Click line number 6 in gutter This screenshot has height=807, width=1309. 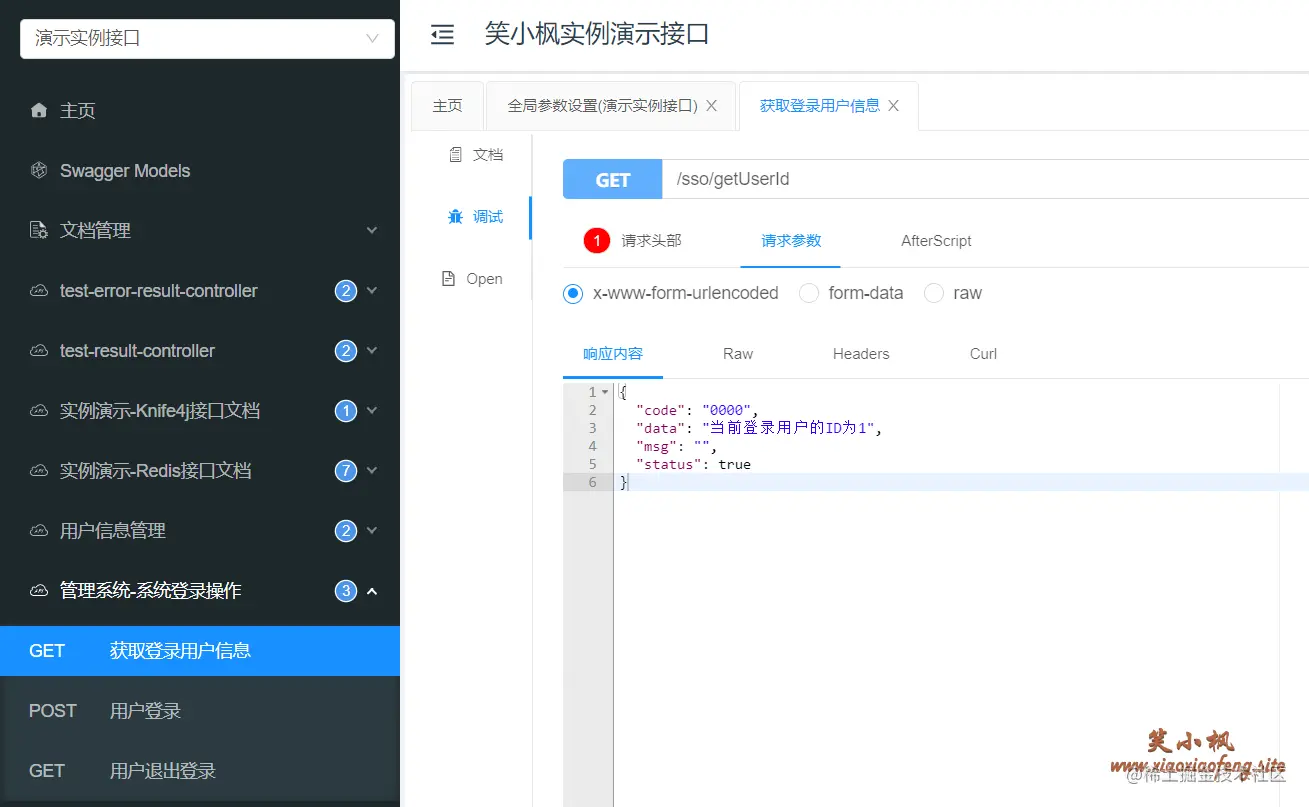point(592,482)
